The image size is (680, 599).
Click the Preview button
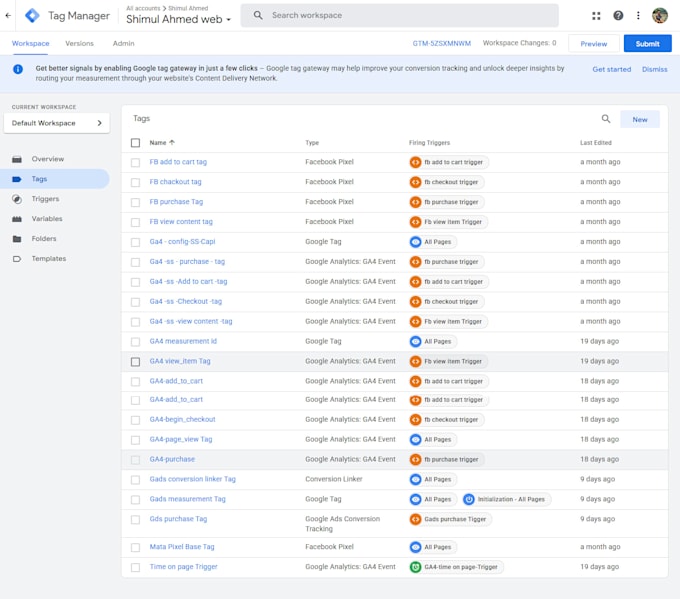pyautogui.click(x=593, y=44)
